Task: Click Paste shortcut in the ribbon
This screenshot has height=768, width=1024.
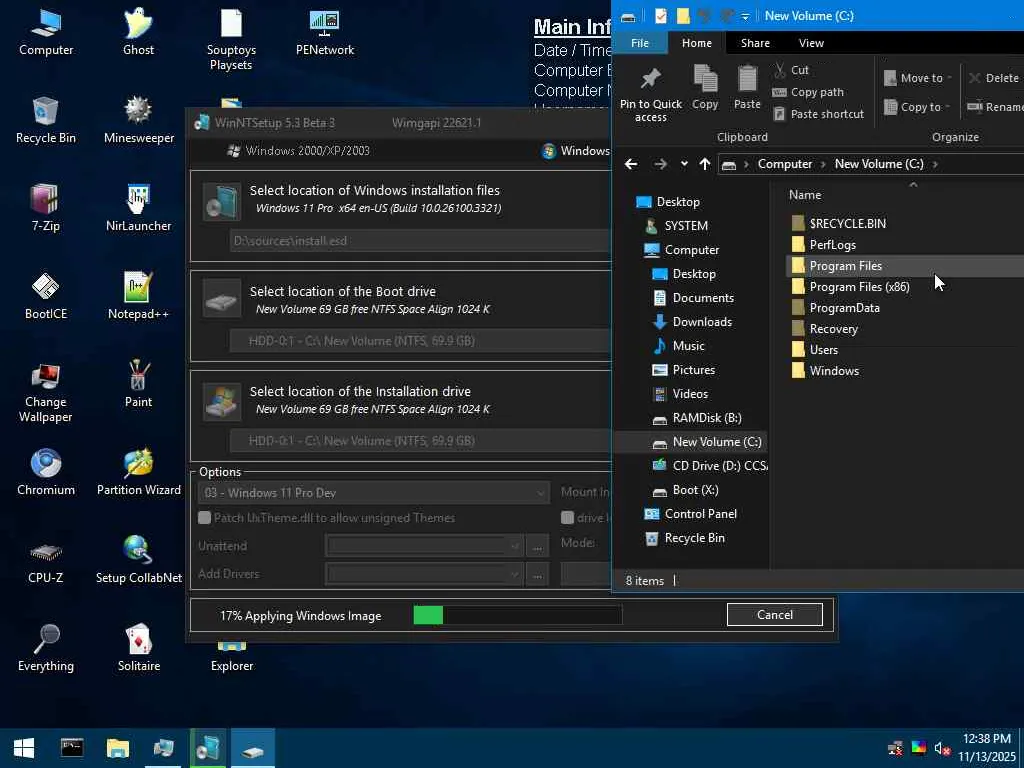Action: click(x=818, y=114)
